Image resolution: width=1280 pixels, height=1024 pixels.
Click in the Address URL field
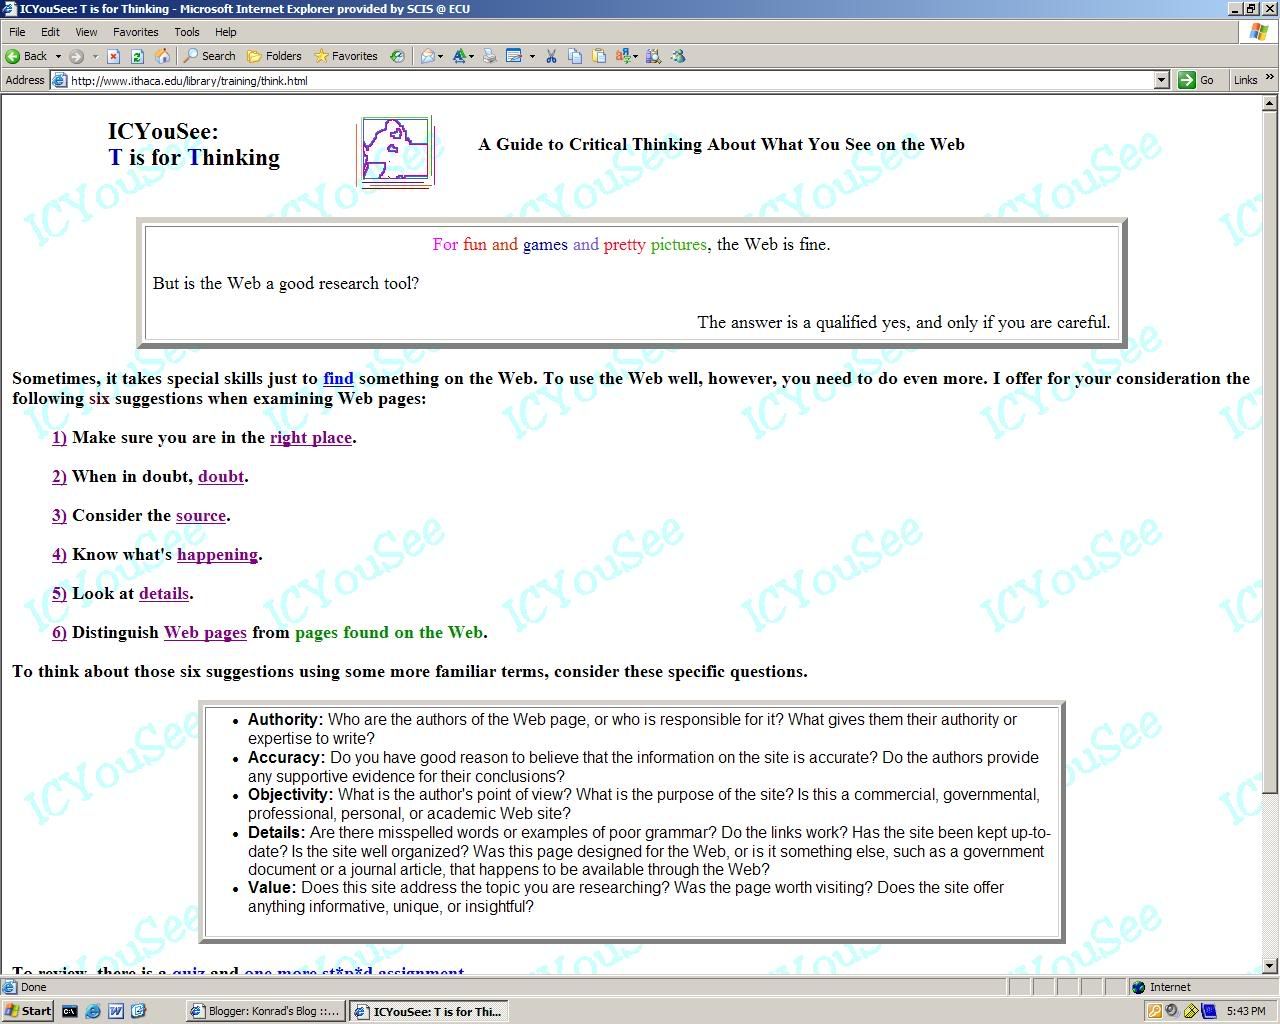tap(610, 81)
